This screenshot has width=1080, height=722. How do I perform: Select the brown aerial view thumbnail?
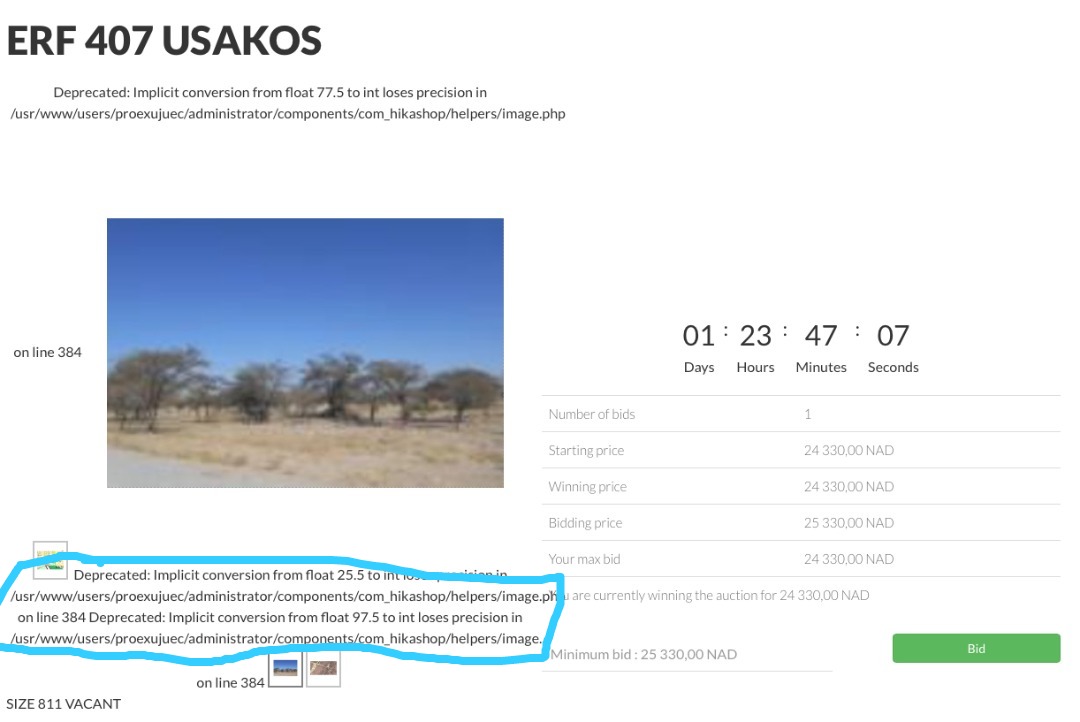click(x=323, y=668)
